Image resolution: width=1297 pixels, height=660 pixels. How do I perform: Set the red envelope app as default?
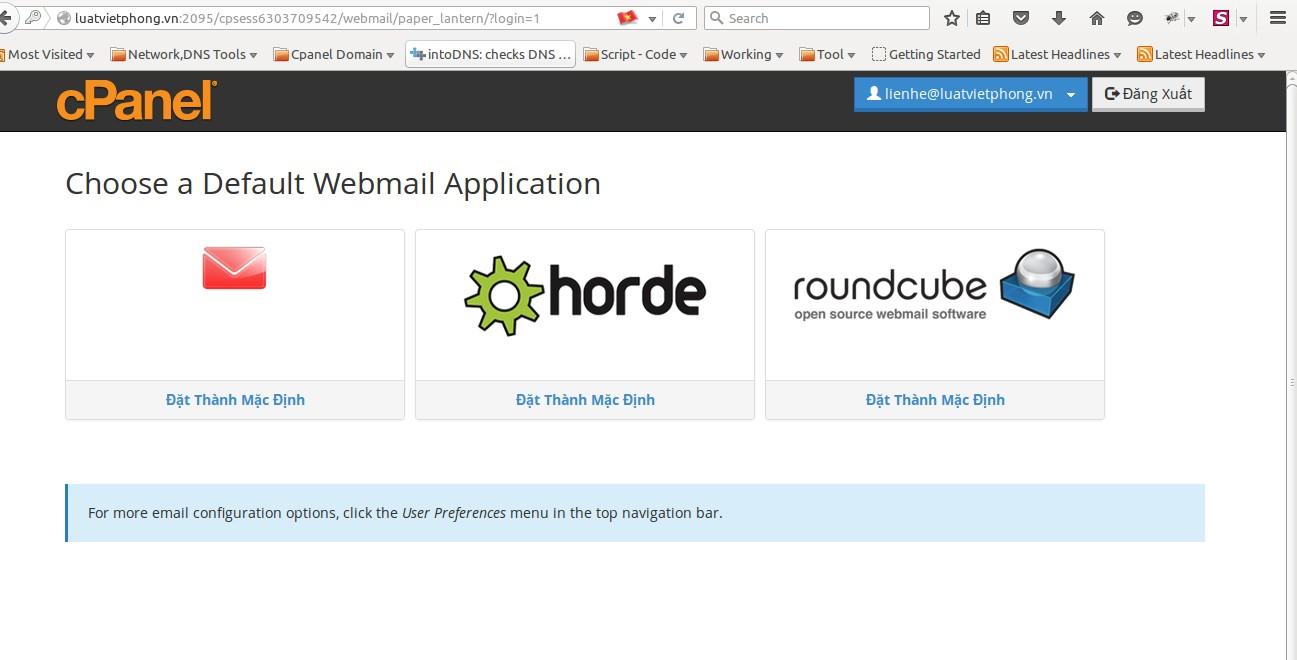coord(235,400)
